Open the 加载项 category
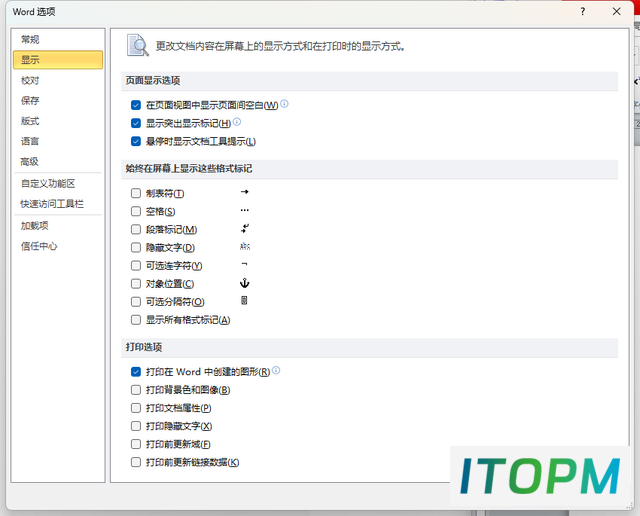Image resolution: width=640 pixels, height=516 pixels. click(58, 226)
